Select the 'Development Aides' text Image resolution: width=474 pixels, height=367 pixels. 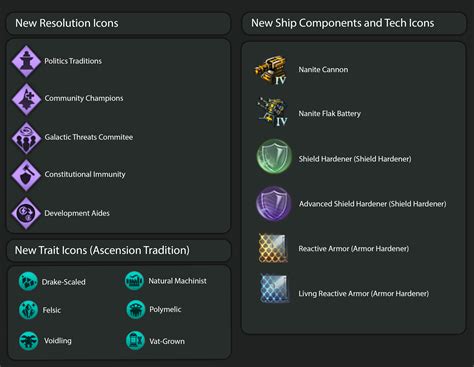(77, 213)
